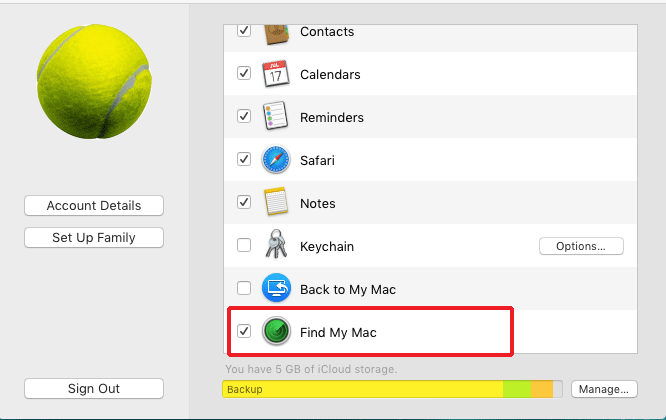Click Set Up Family button
The height and width of the screenshot is (420, 666).
click(94, 238)
